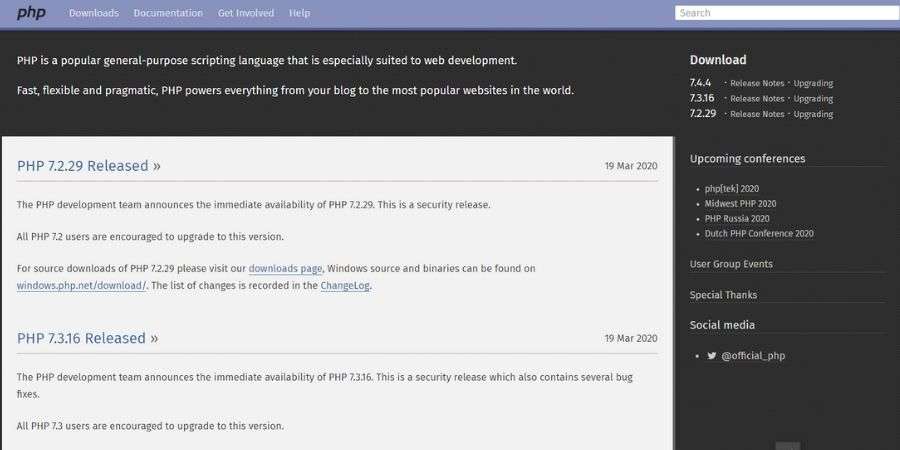
Task: Open the PHP 7.3.16 Released headline
Action: 88,338
